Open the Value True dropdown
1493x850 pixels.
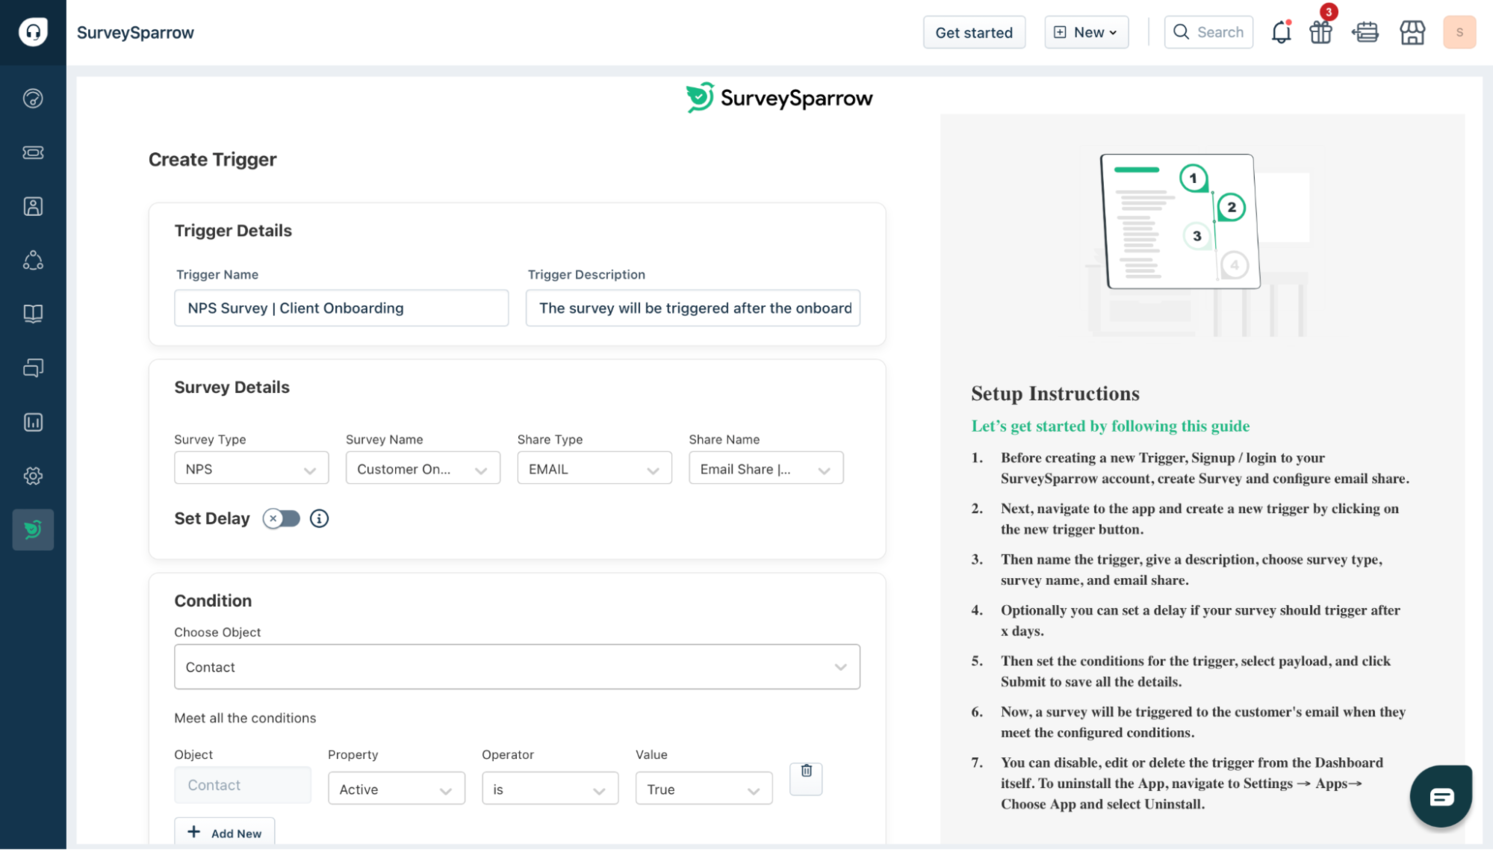tap(704, 788)
